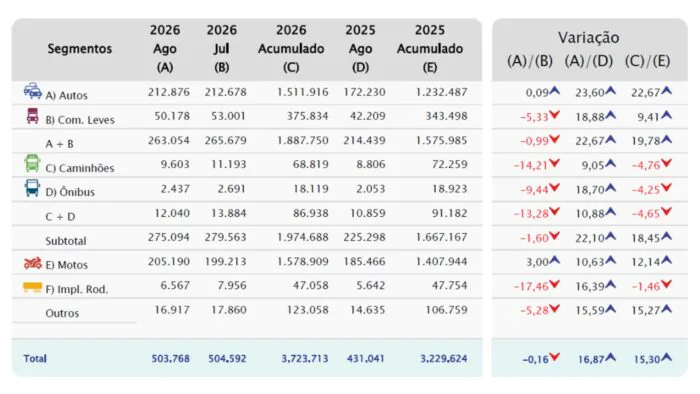Click the (C)/(E) variation header
Image resolution: width=700 pixels, height=394 pixels.
pyautogui.click(x=647, y=61)
